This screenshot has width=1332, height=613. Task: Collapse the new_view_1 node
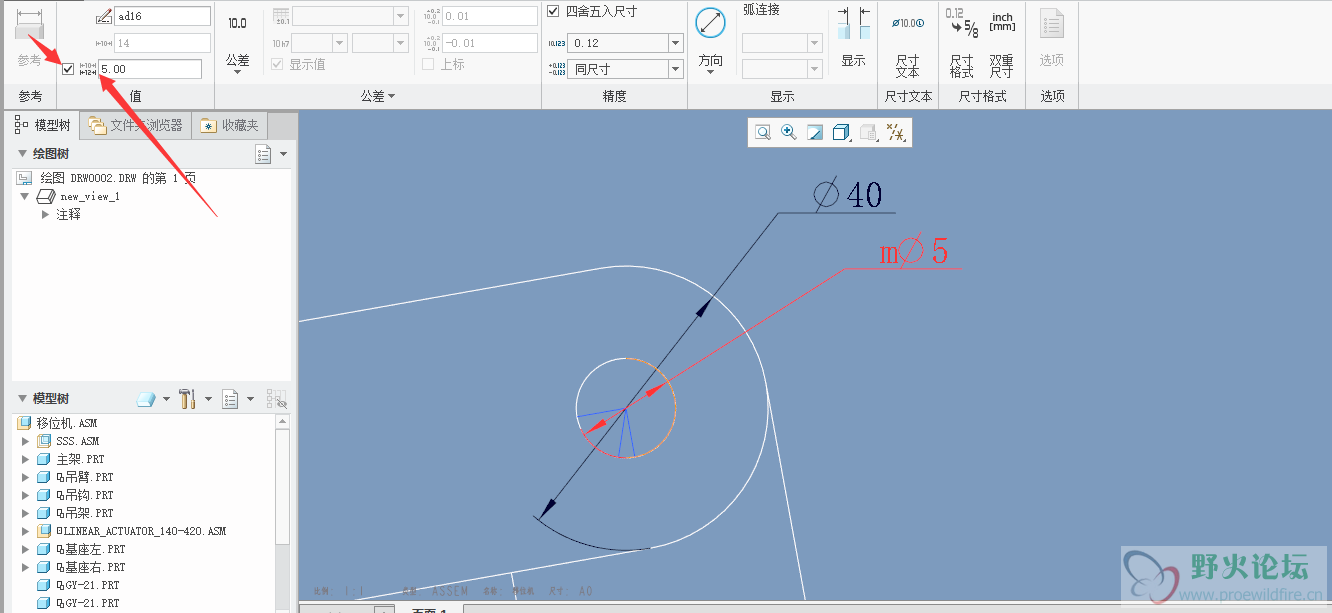pyautogui.click(x=25, y=196)
